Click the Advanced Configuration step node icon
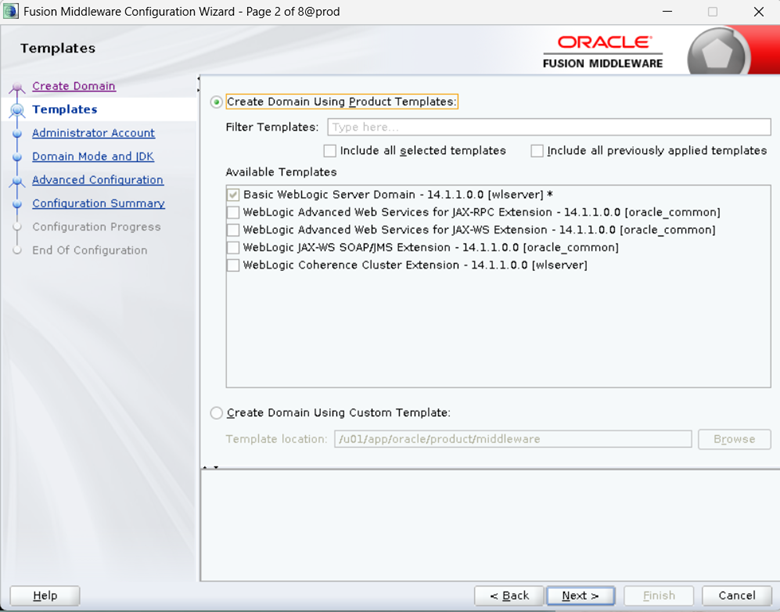 pos(17,181)
